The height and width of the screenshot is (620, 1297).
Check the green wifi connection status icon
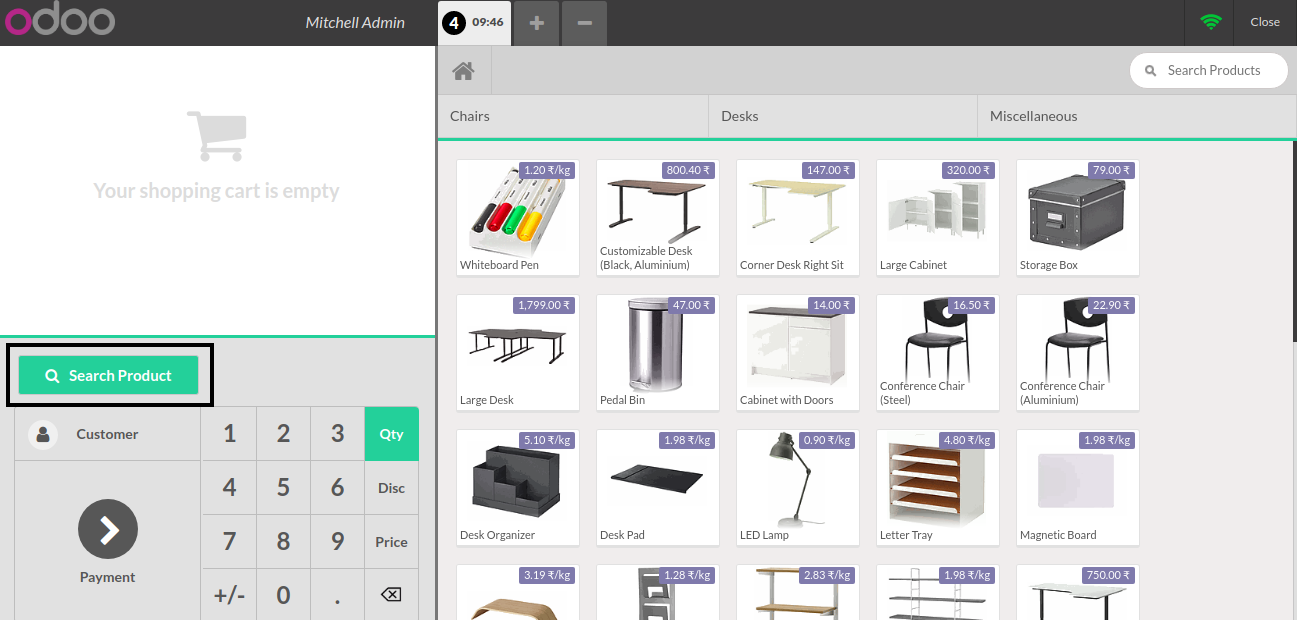click(x=1211, y=22)
